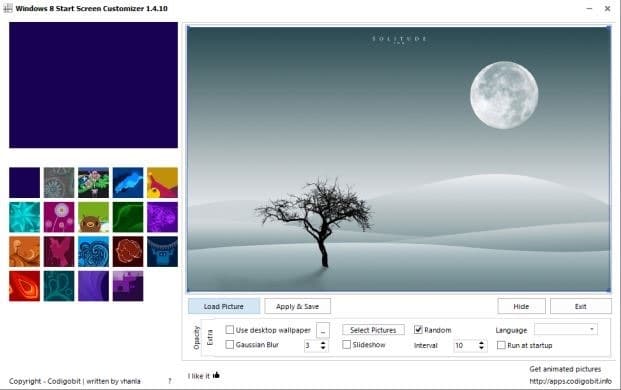Select the dark green leaf tile
621x390 pixels.
[128, 217]
